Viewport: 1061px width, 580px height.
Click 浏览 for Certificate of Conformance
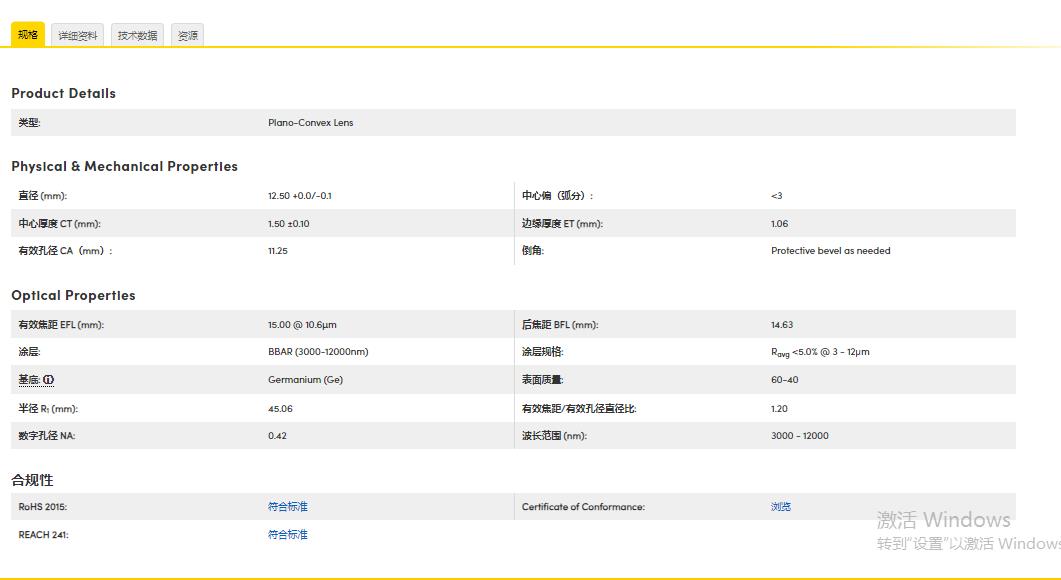(780, 506)
